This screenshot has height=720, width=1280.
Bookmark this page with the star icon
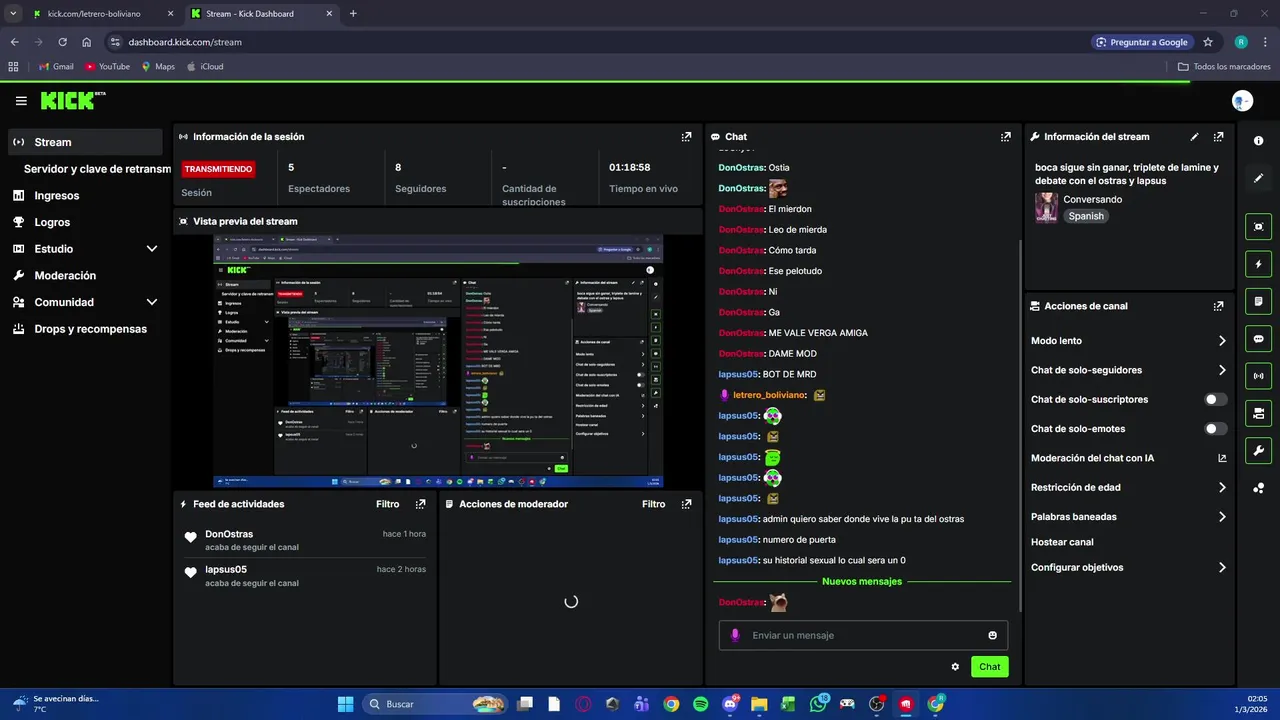pyautogui.click(x=1208, y=42)
